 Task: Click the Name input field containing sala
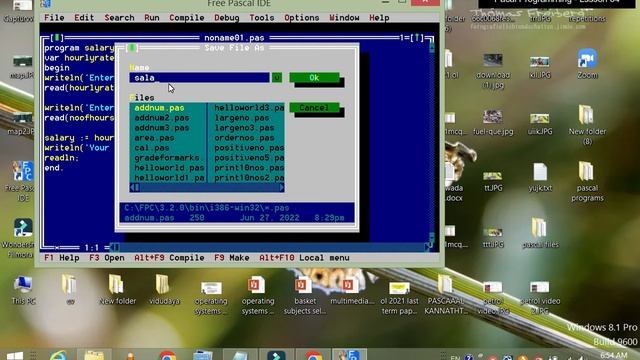point(199,78)
